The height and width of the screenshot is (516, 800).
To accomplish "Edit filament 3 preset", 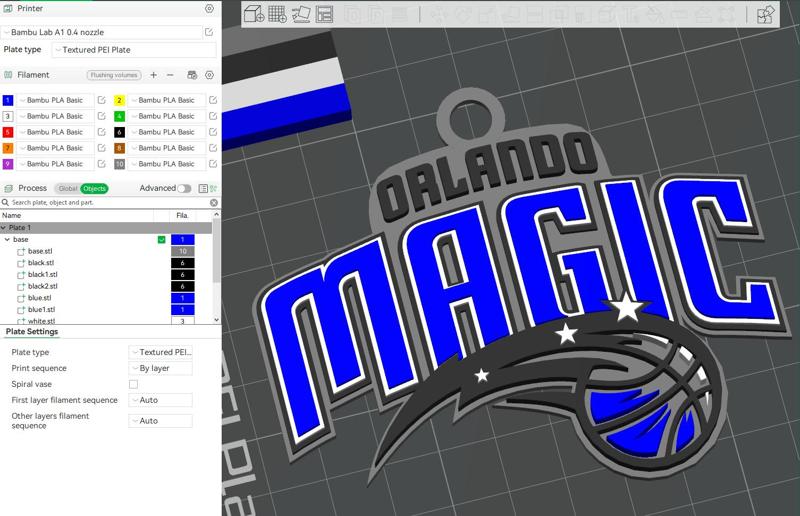I will point(102,116).
